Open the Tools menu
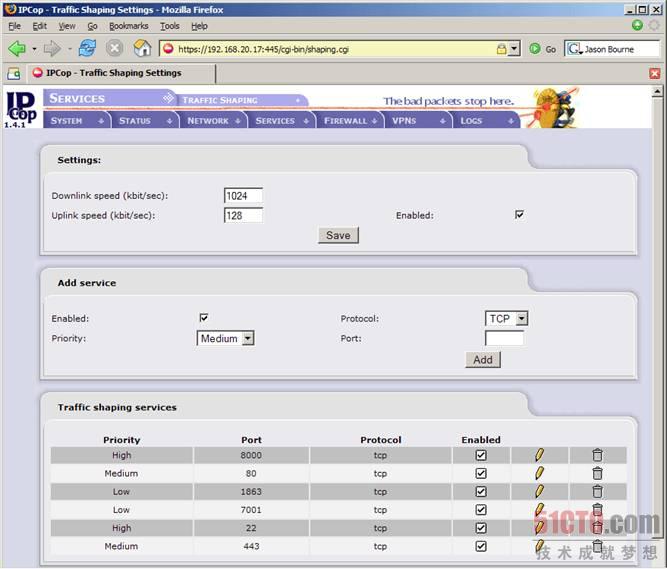 (x=170, y=26)
